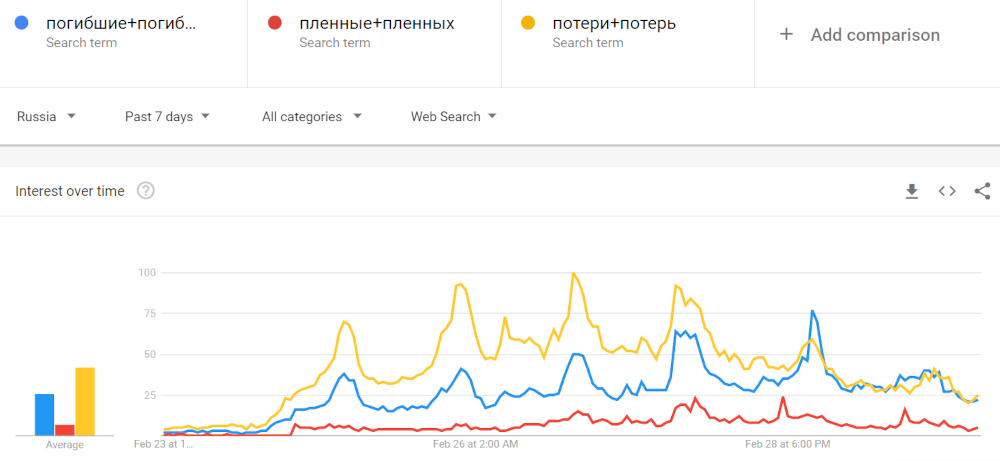Image resolution: width=1000 pixels, height=461 pixels.
Task: Click the Add comparison button
Action: point(874,35)
